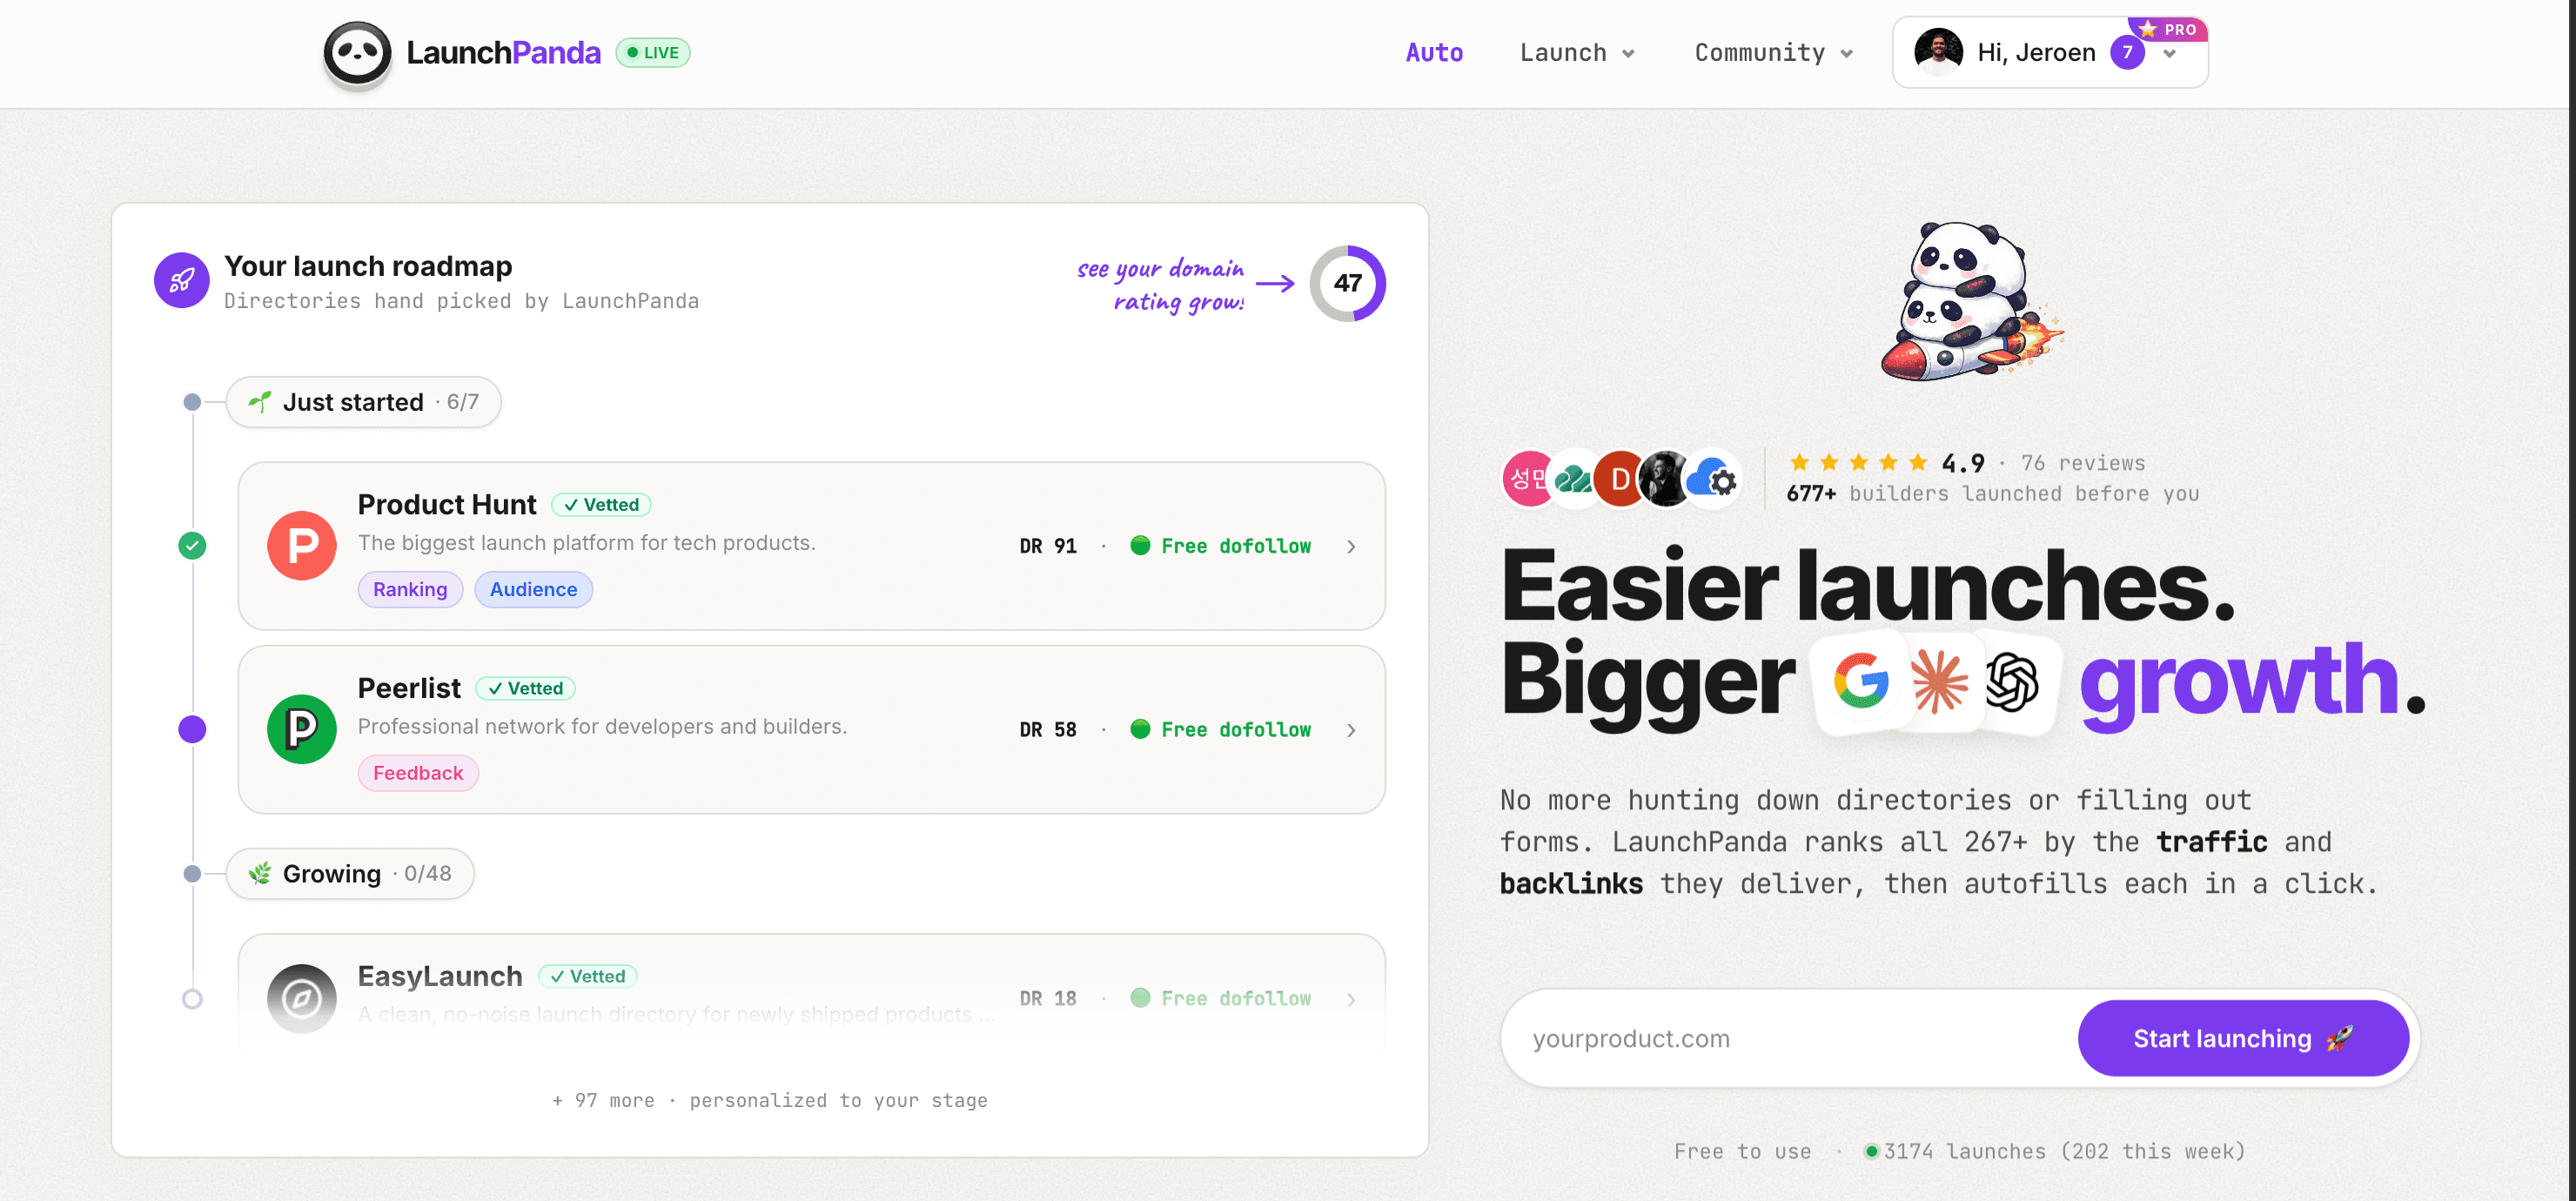
Task: Click the Google G icon in headline
Action: click(1861, 682)
